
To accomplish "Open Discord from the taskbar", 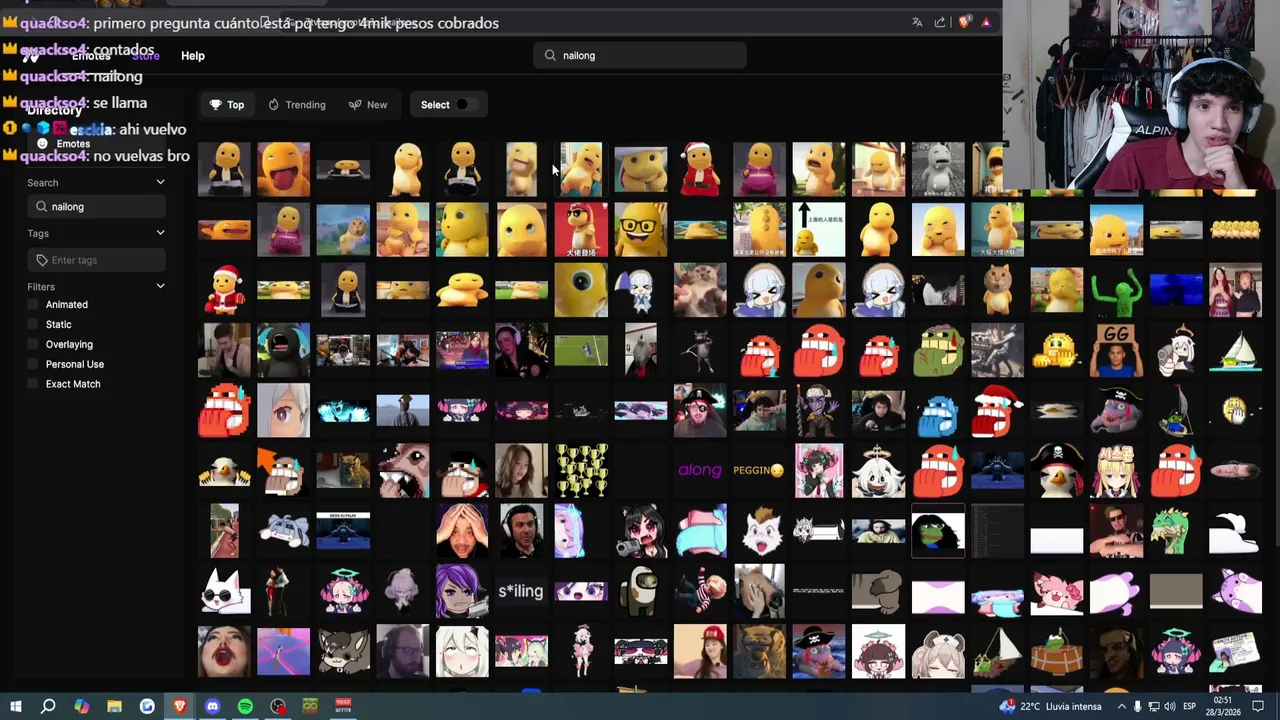I will click(212, 706).
